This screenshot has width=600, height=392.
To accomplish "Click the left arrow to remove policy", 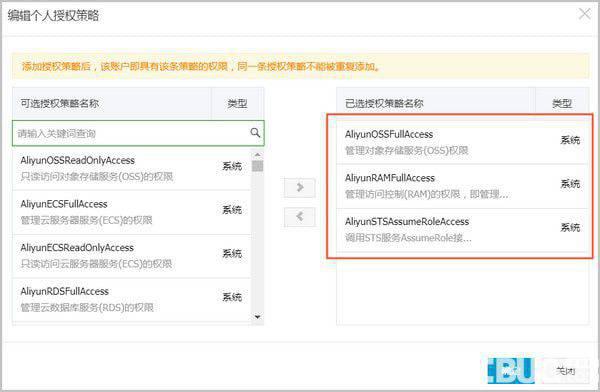I will point(300,217).
